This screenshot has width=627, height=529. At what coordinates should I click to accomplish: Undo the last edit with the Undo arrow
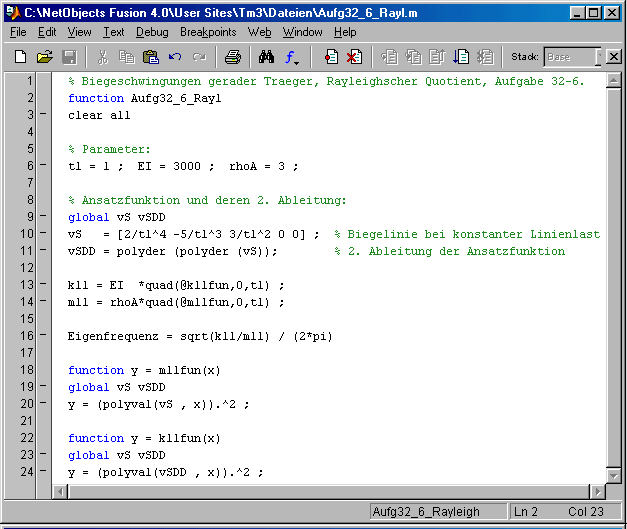point(175,57)
